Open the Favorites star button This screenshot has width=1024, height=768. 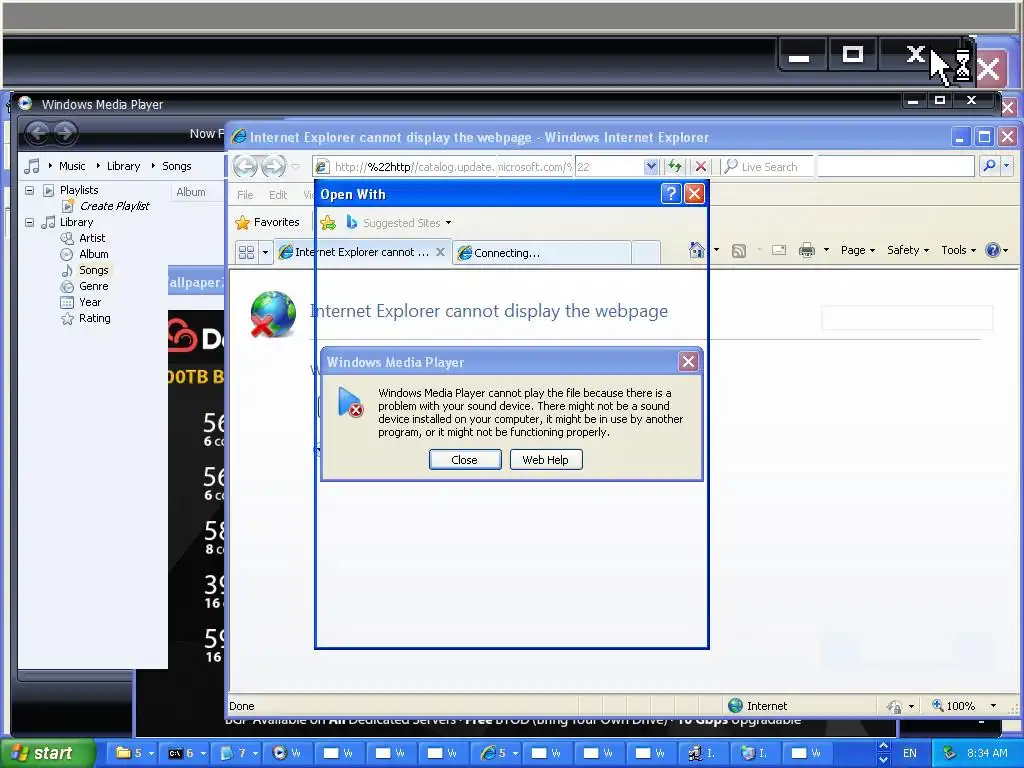click(x=267, y=223)
